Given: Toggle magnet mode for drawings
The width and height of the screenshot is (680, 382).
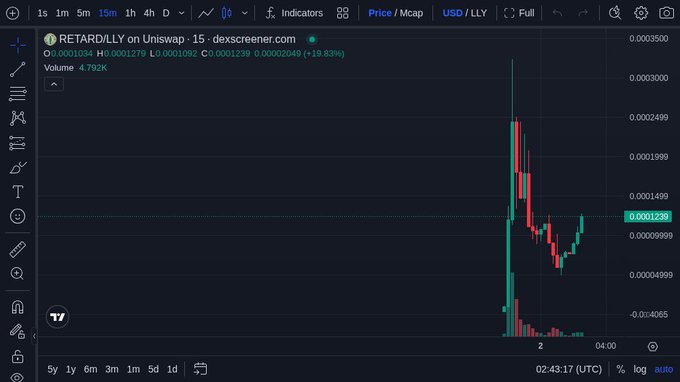Looking at the screenshot, I should 18,307.
